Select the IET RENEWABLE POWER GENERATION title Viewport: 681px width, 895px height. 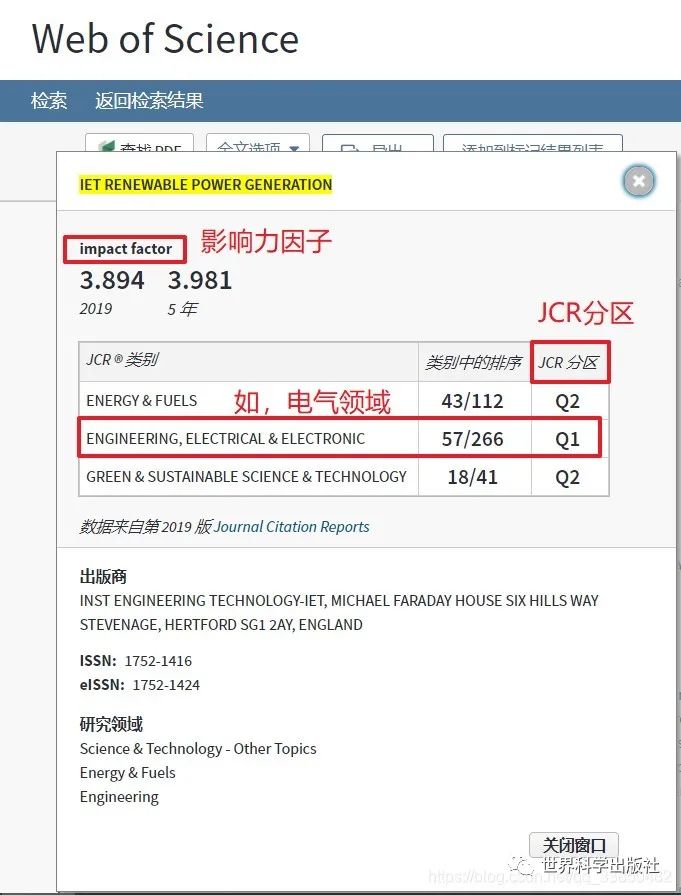(x=205, y=184)
